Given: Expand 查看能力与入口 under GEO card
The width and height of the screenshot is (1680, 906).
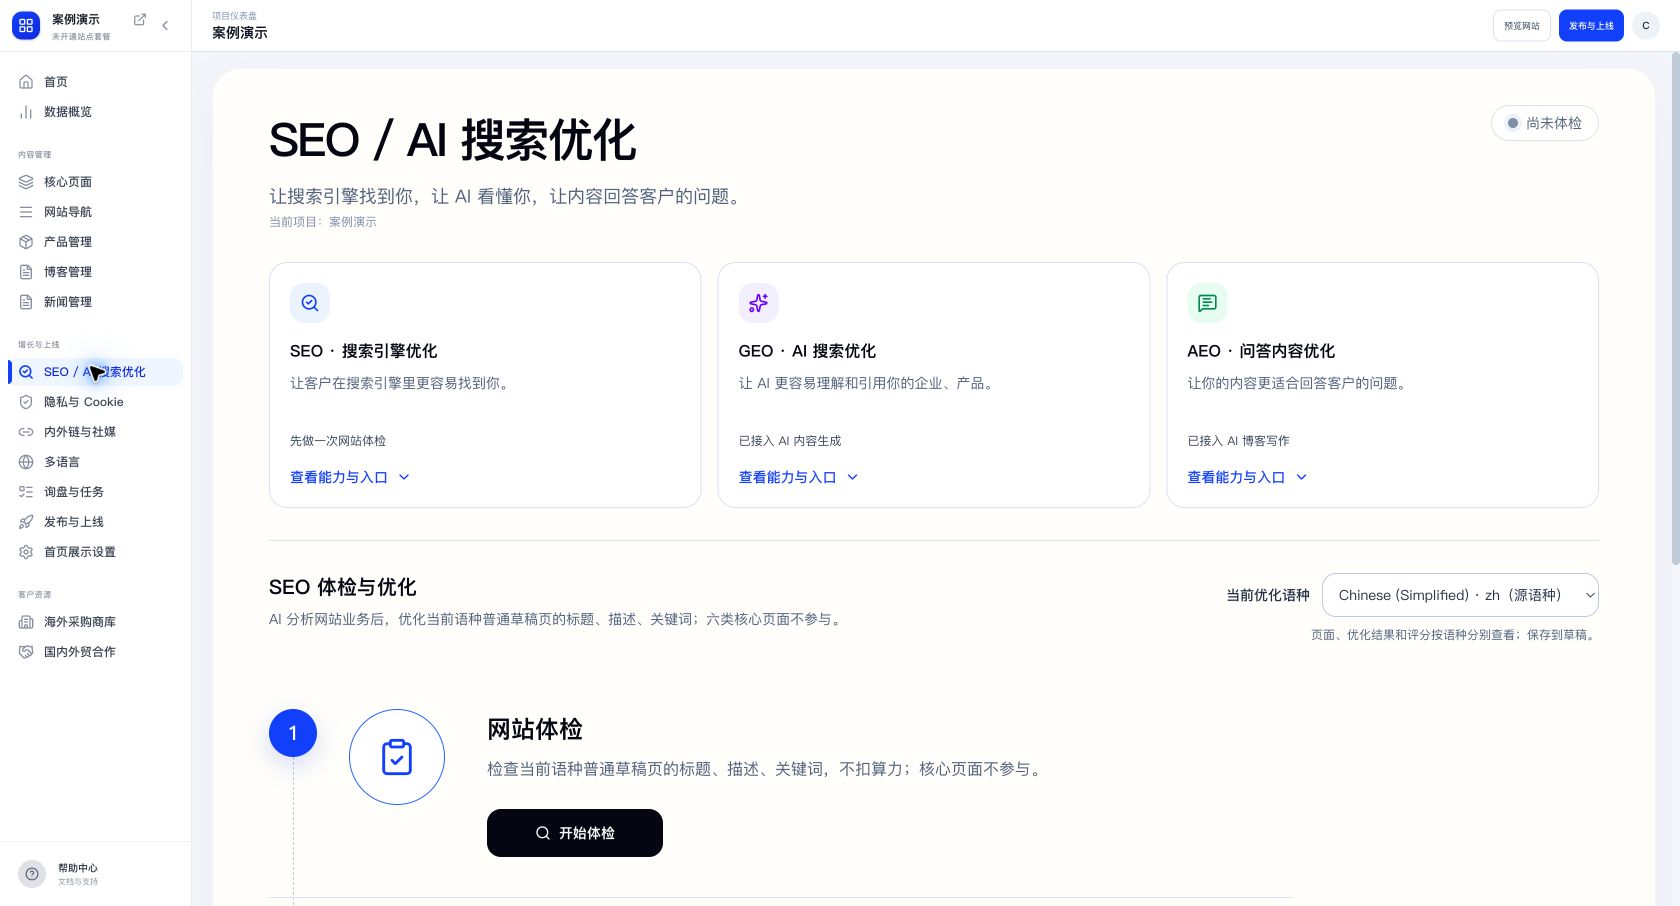Looking at the screenshot, I should point(799,477).
